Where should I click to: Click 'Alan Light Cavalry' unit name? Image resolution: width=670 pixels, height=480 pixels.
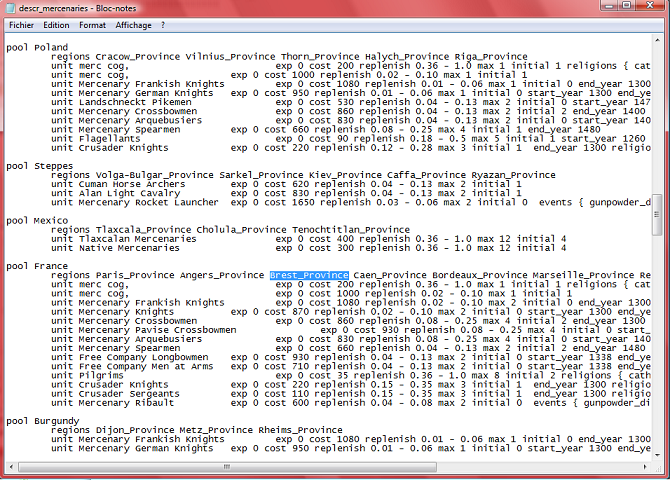coord(129,193)
